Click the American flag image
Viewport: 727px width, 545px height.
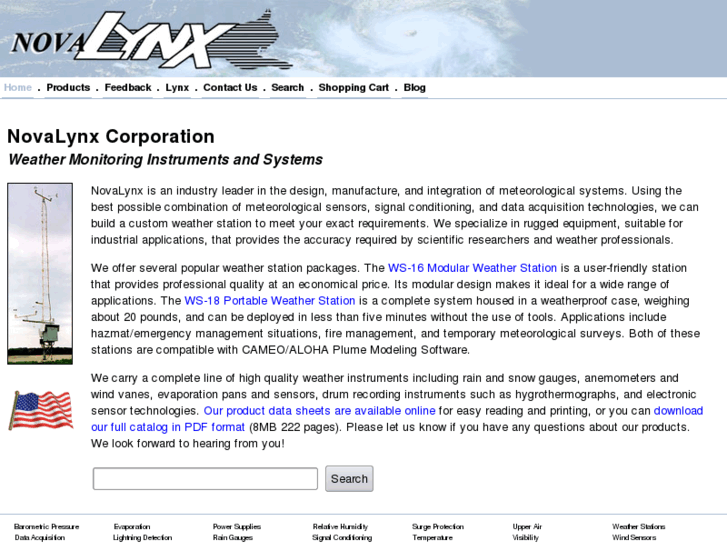pos(41,410)
